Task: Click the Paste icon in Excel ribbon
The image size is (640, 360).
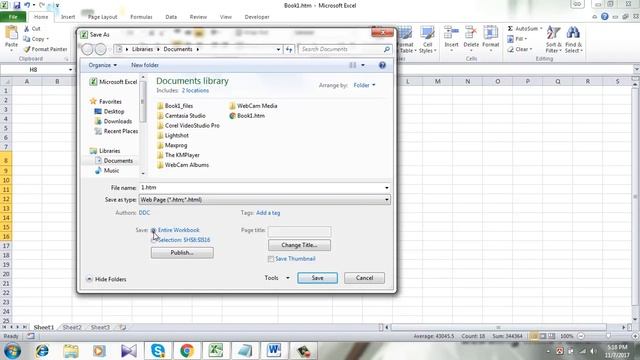Action: click(x=11, y=33)
